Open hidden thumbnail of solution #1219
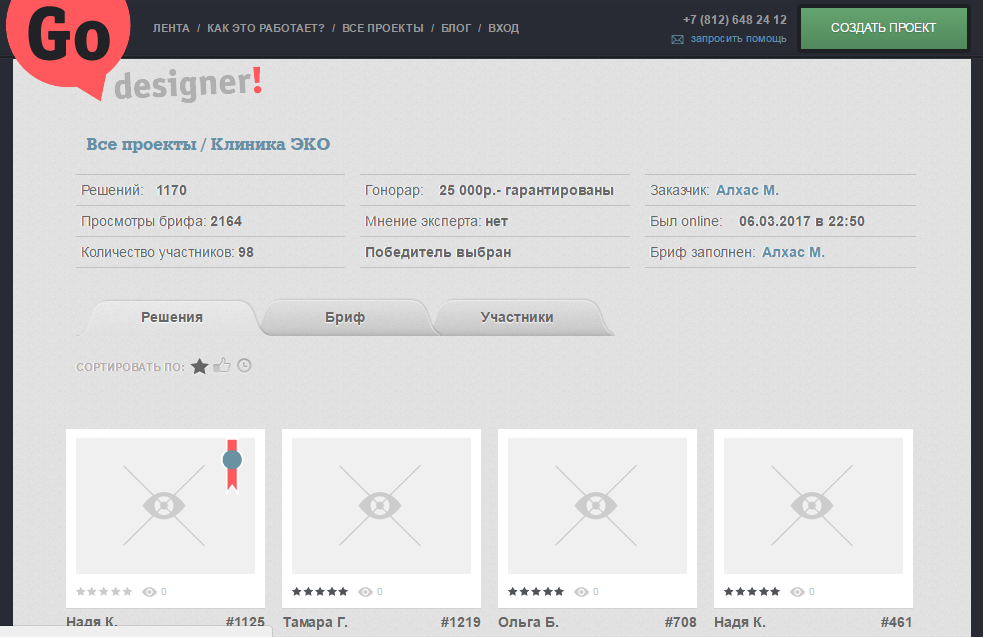984x638 pixels. point(382,506)
